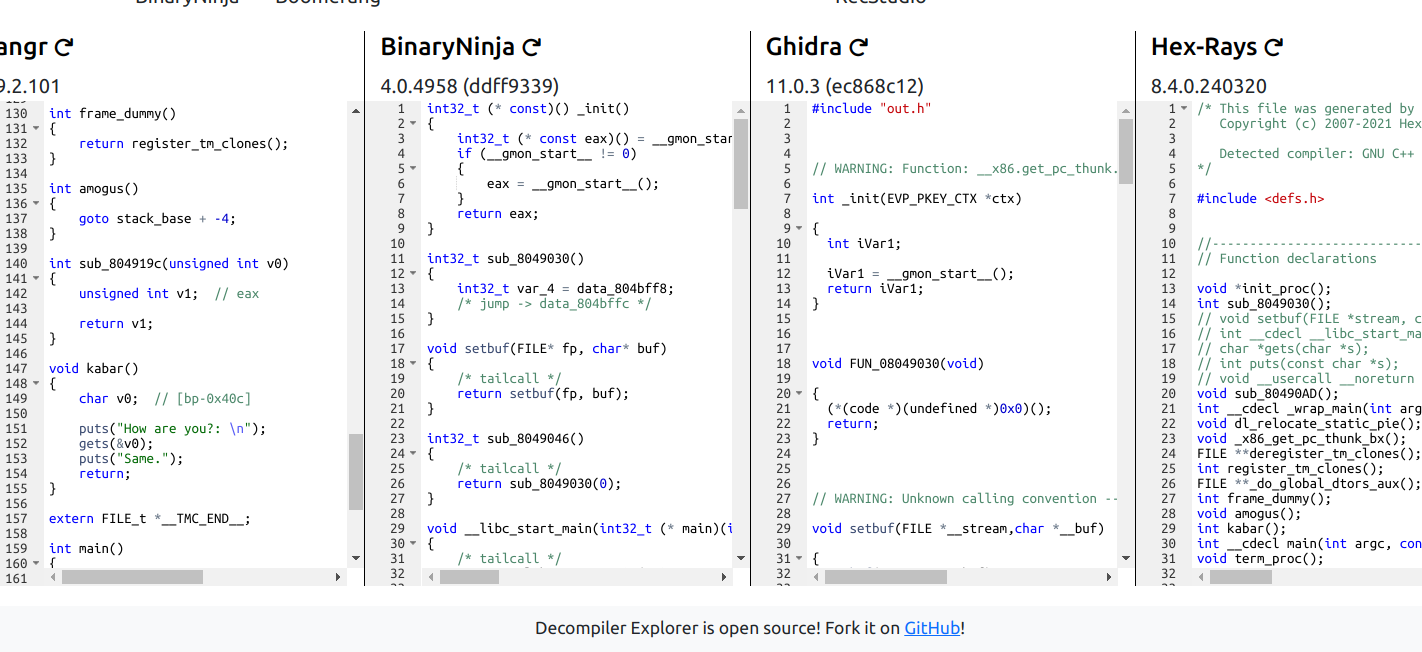Click 'goto stack_base + -4;' in angr
Viewport: 1422px width, 652px height.
[158, 219]
